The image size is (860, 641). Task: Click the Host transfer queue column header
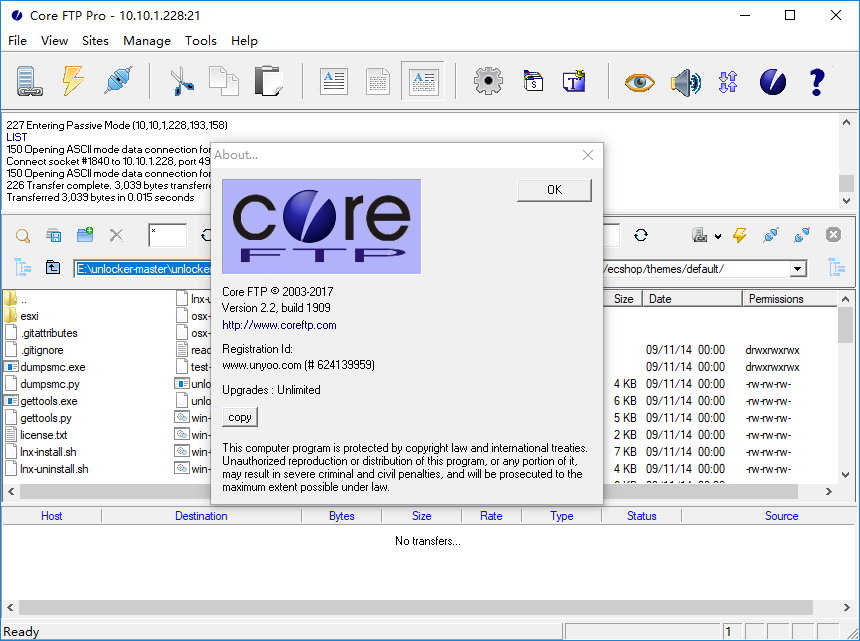pos(52,516)
